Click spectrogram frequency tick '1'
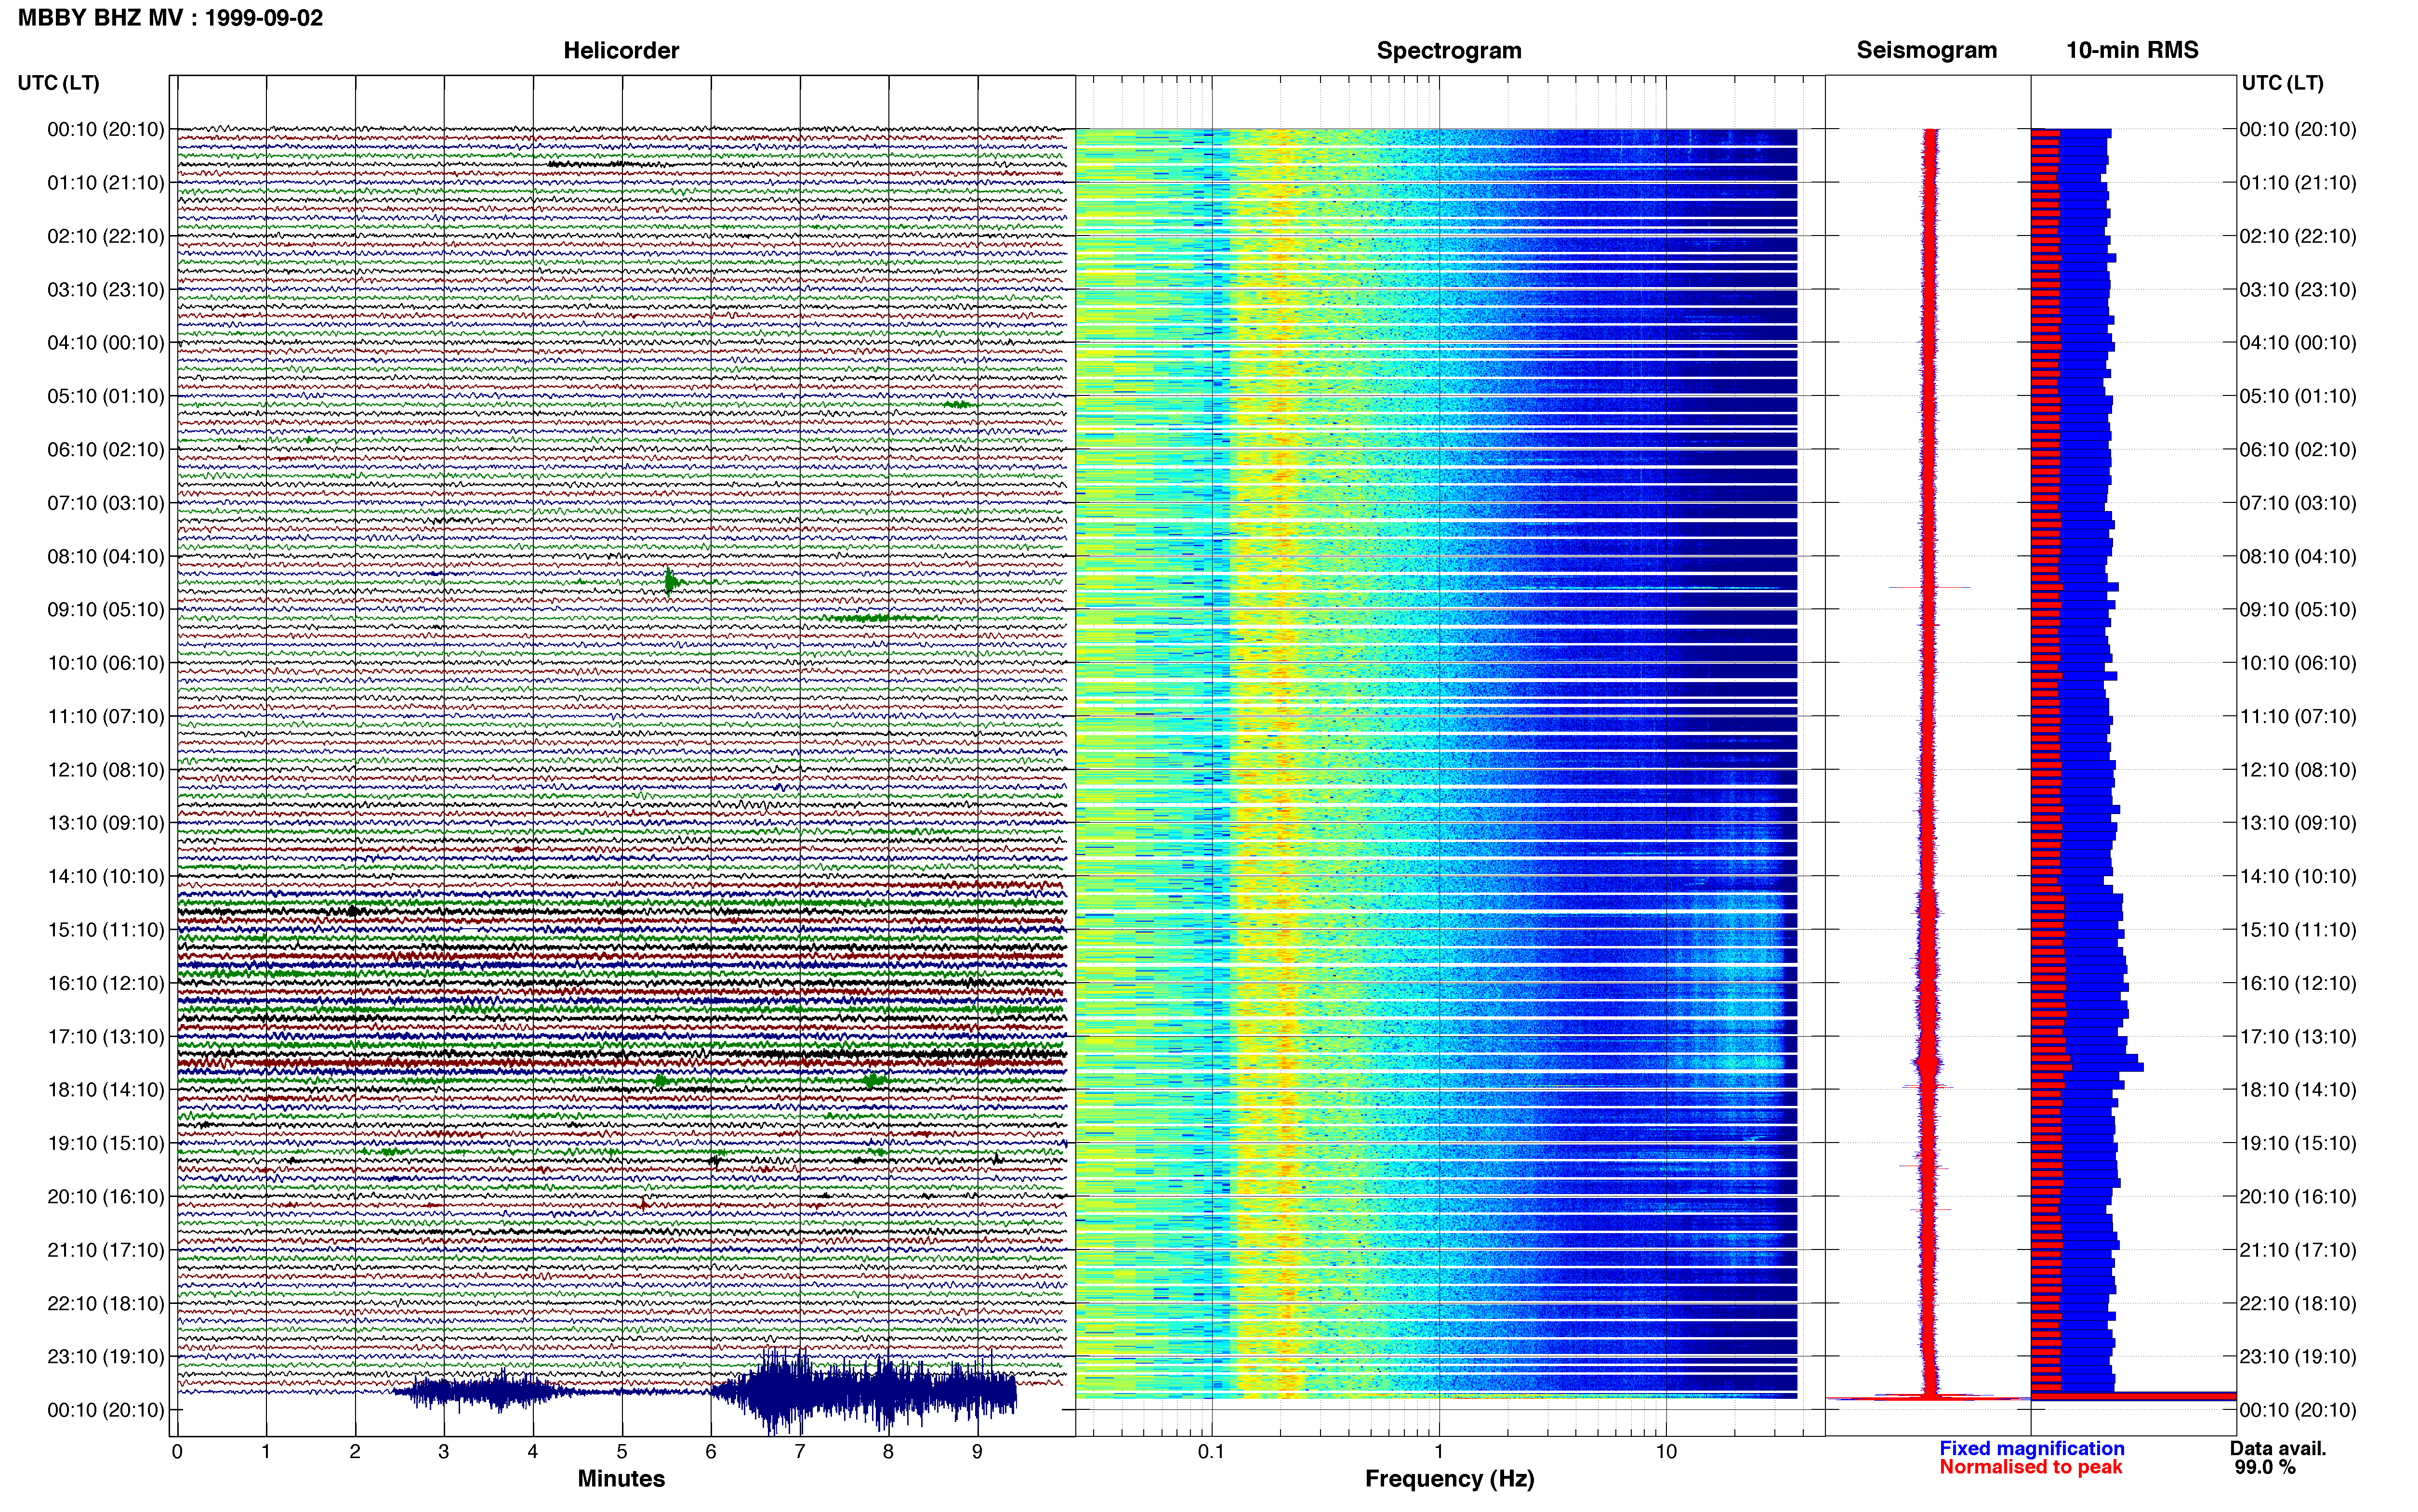The image size is (2418, 1512). click(x=1439, y=1452)
